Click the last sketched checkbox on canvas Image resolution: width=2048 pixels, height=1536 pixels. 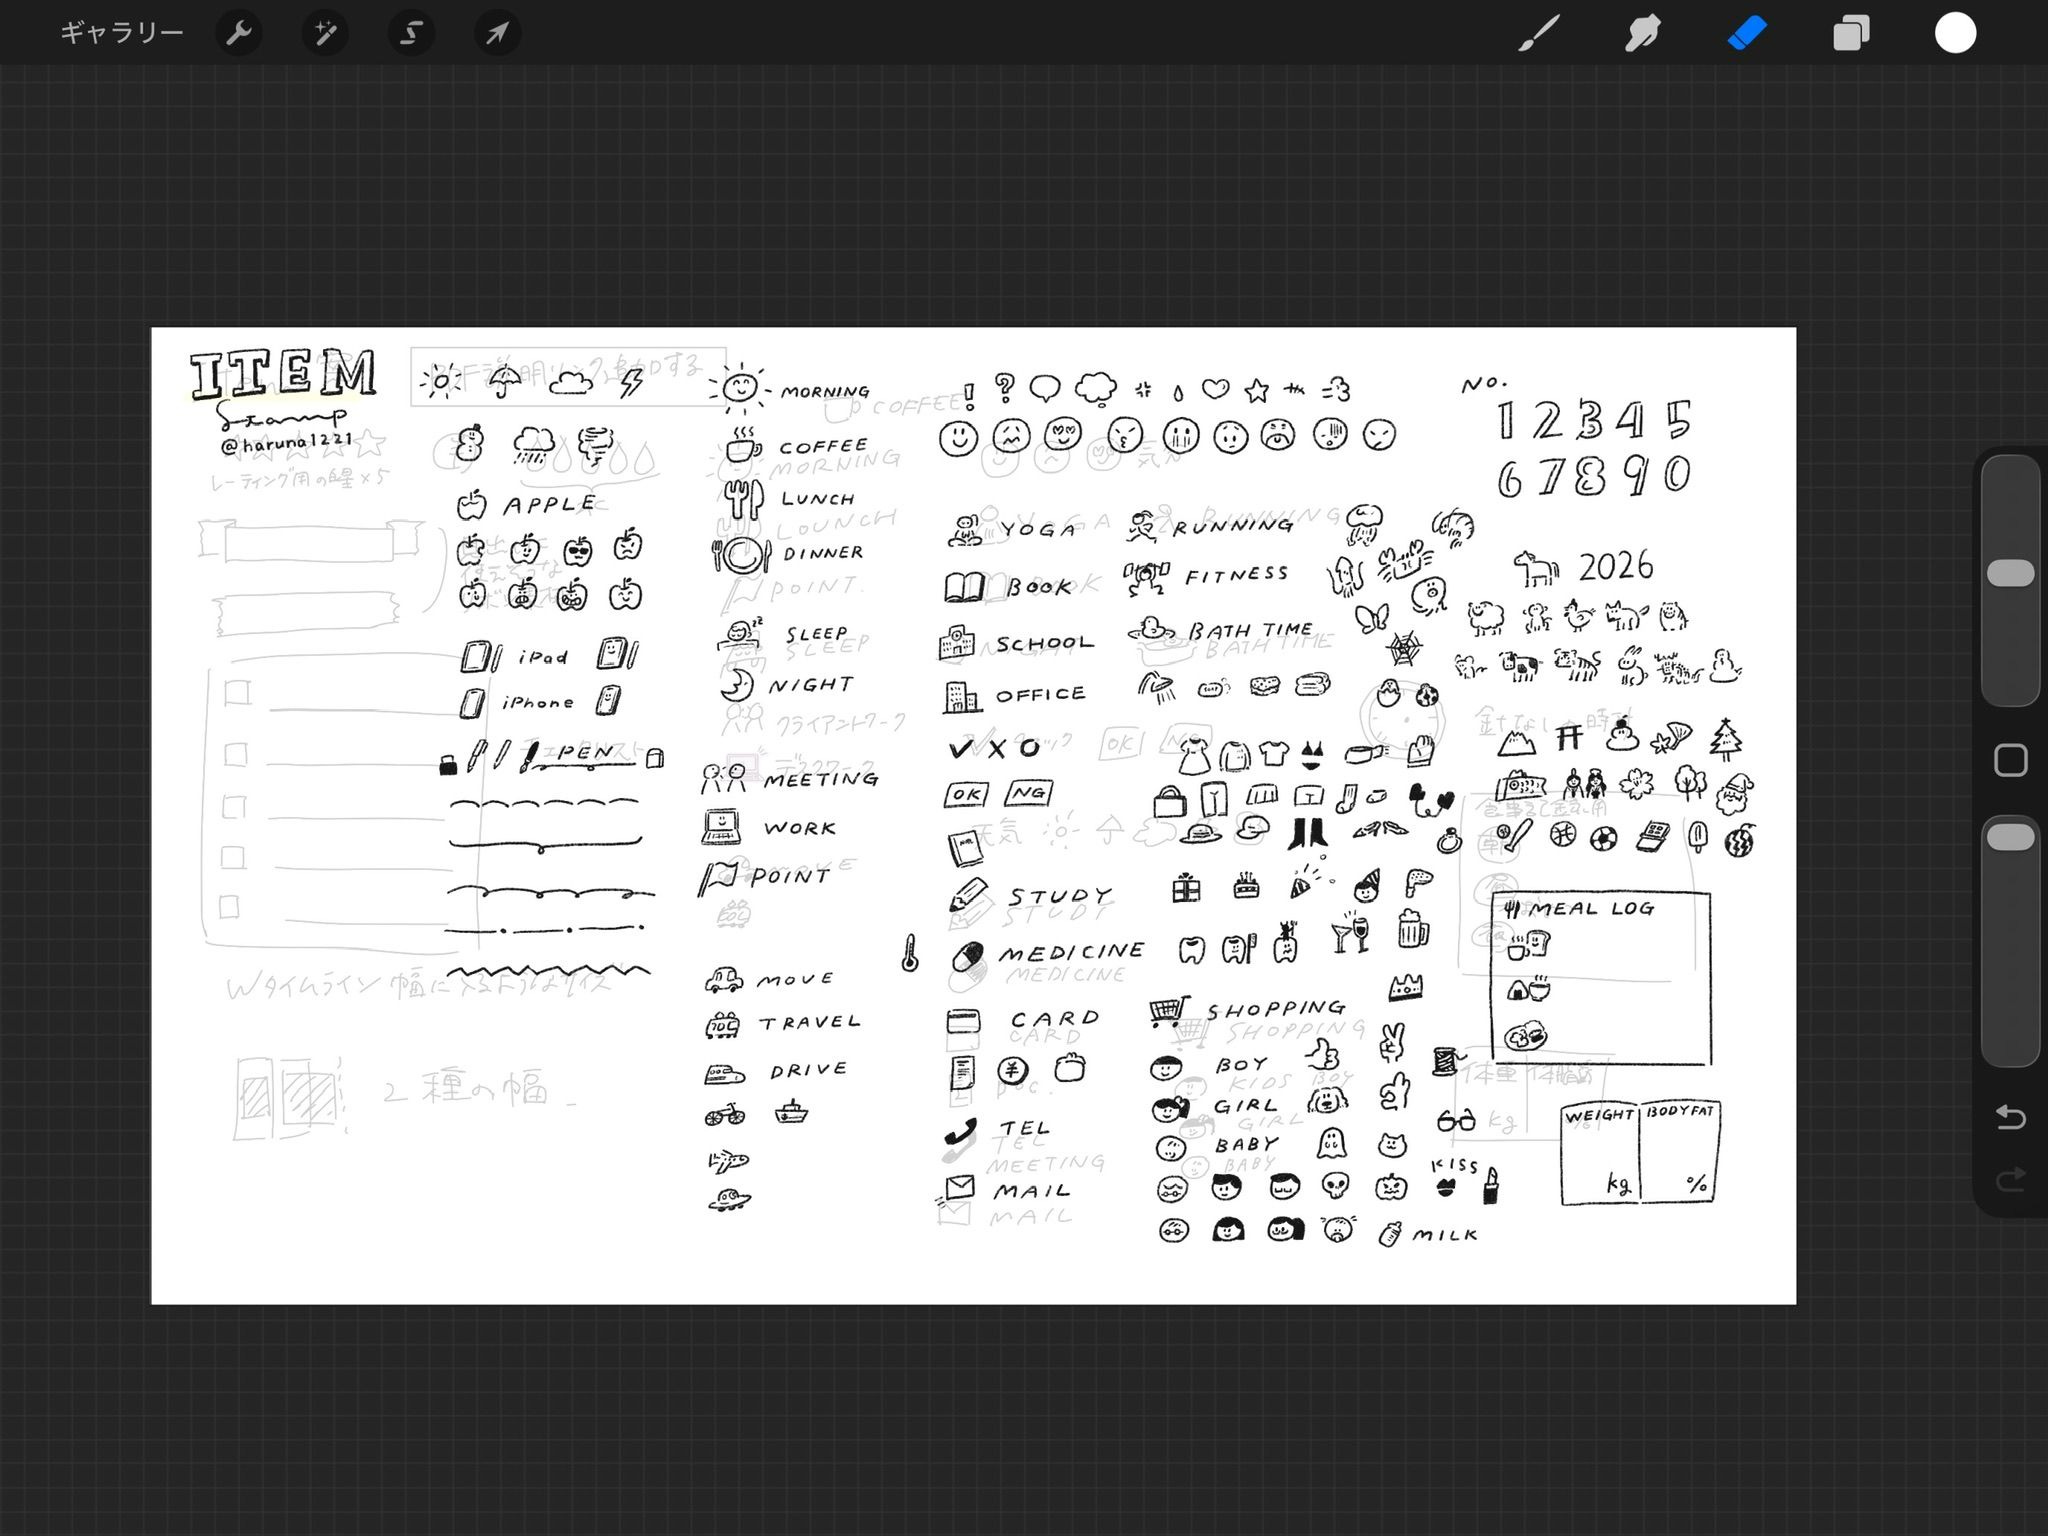229,906
